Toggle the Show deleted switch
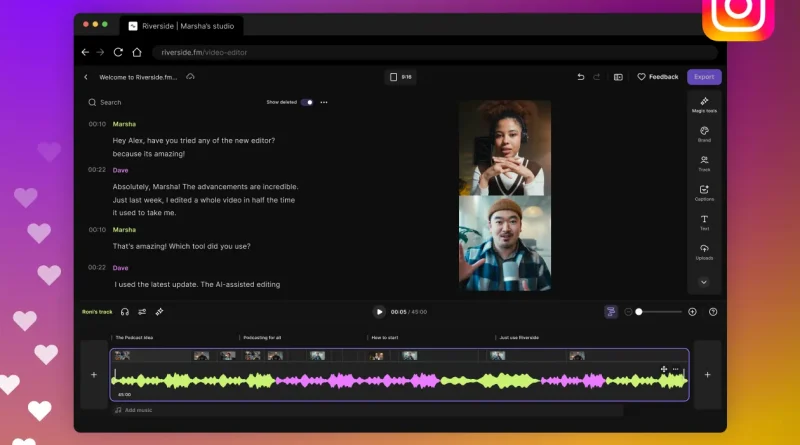800x445 pixels. click(x=307, y=103)
